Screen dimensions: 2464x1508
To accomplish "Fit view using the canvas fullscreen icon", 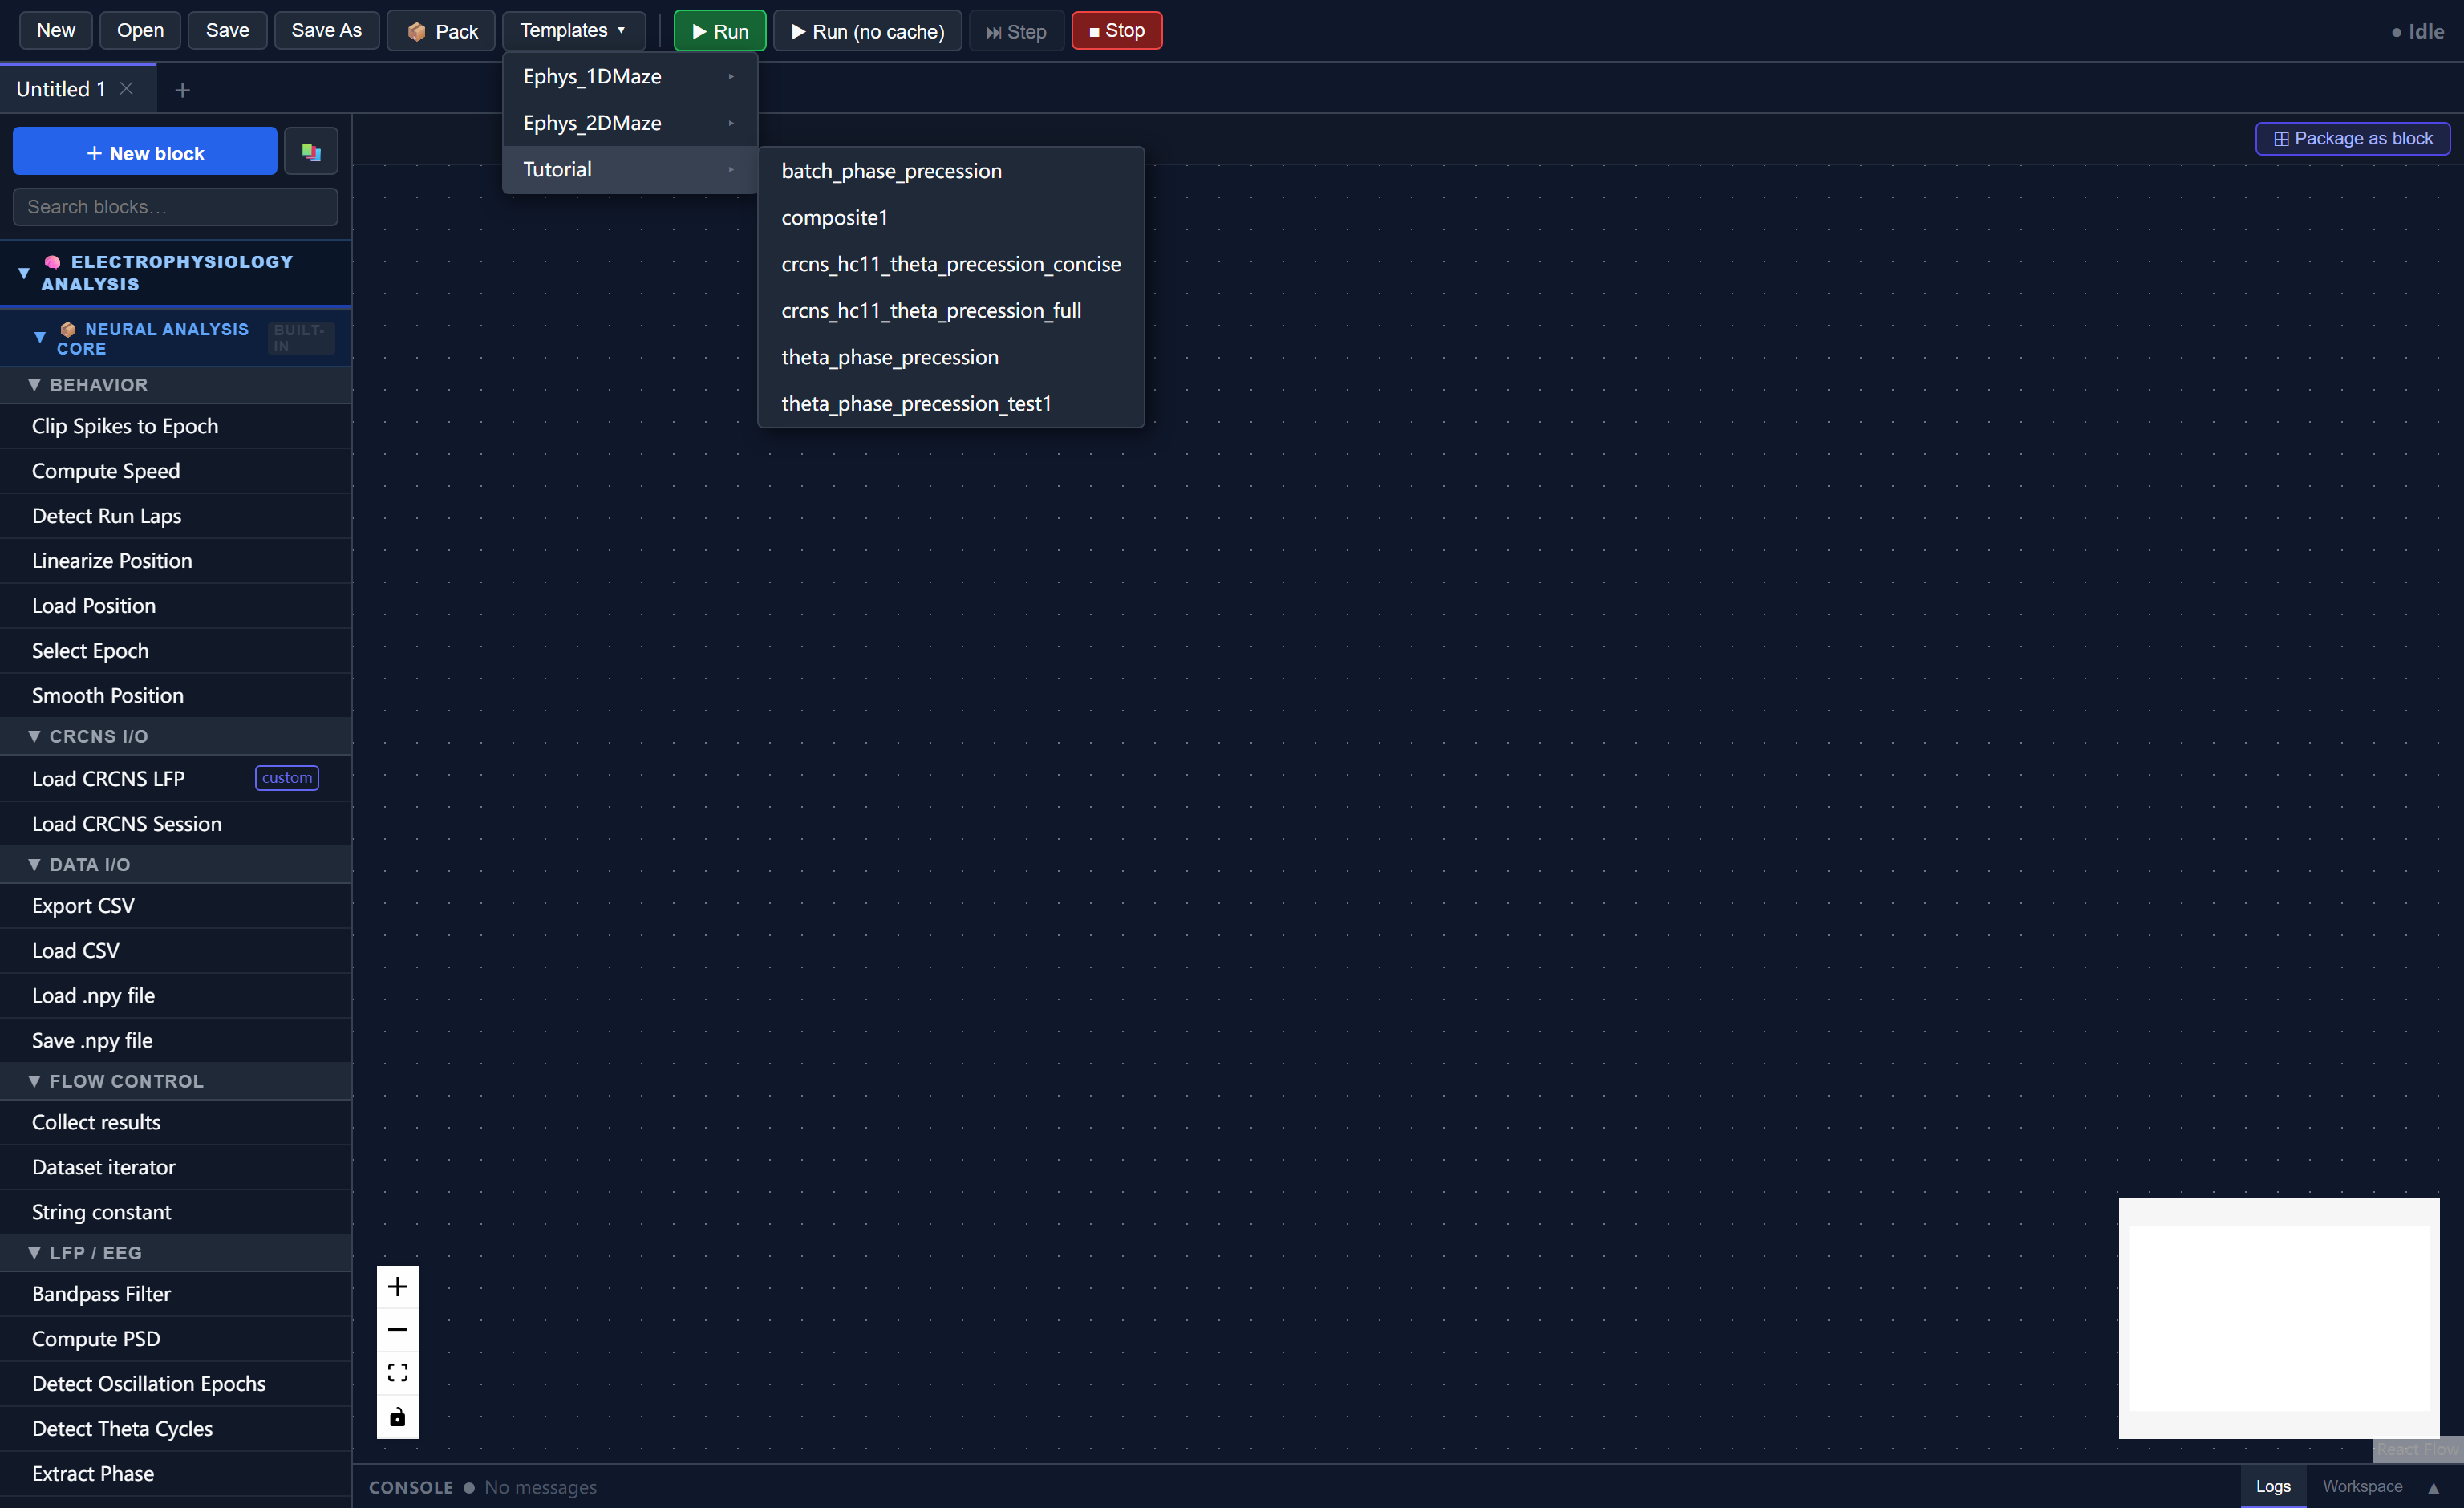I will coord(397,1373).
